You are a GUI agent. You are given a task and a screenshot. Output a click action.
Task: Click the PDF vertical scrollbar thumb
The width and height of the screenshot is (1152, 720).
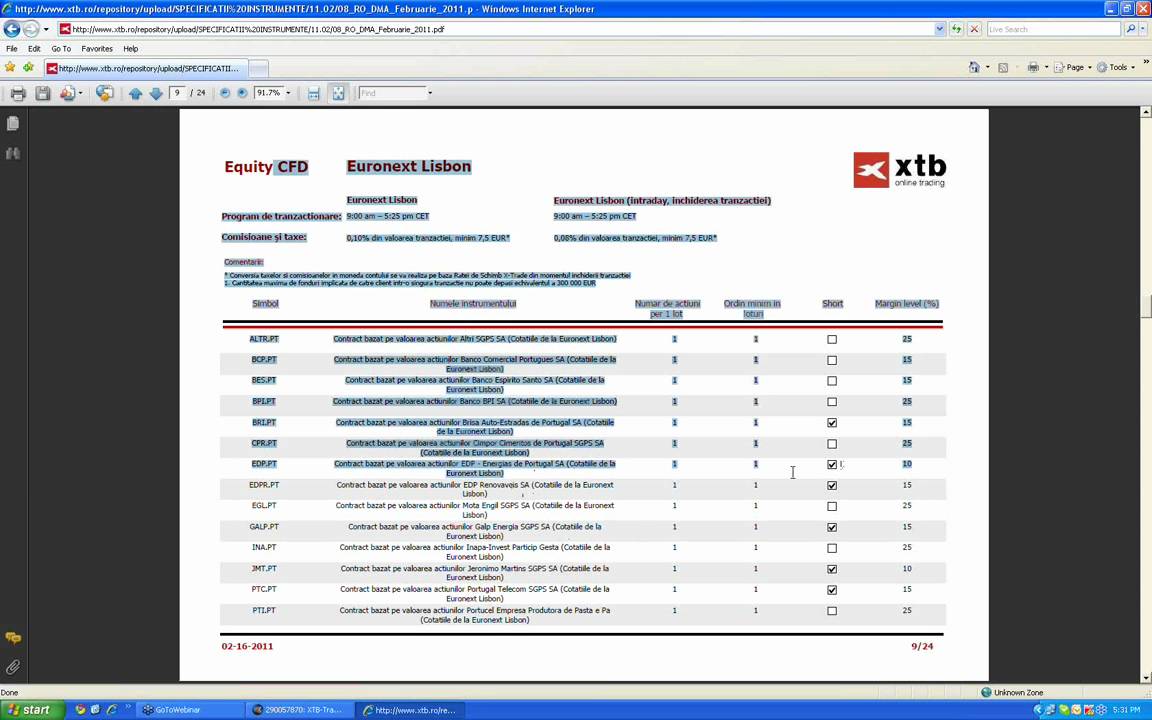coord(1145,306)
